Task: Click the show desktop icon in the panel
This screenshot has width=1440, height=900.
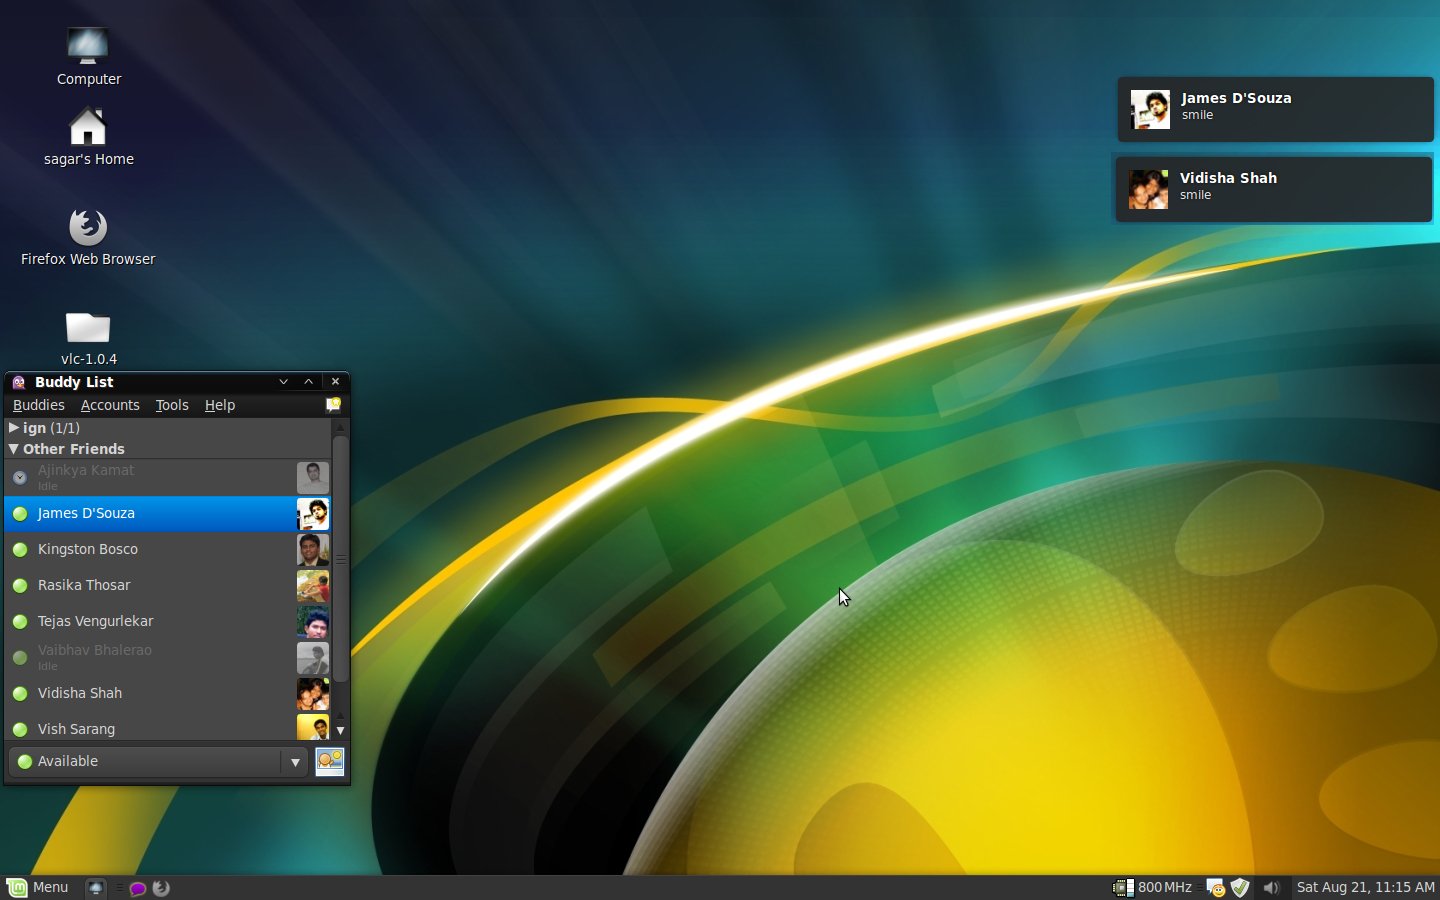Action: tap(96, 887)
